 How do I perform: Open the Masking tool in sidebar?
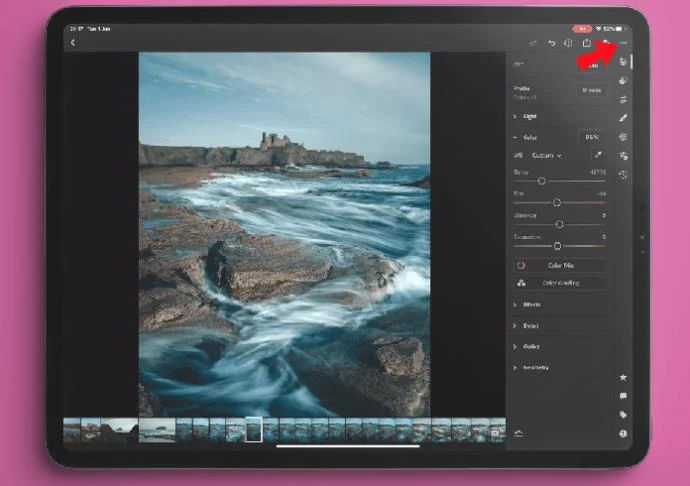623,137
